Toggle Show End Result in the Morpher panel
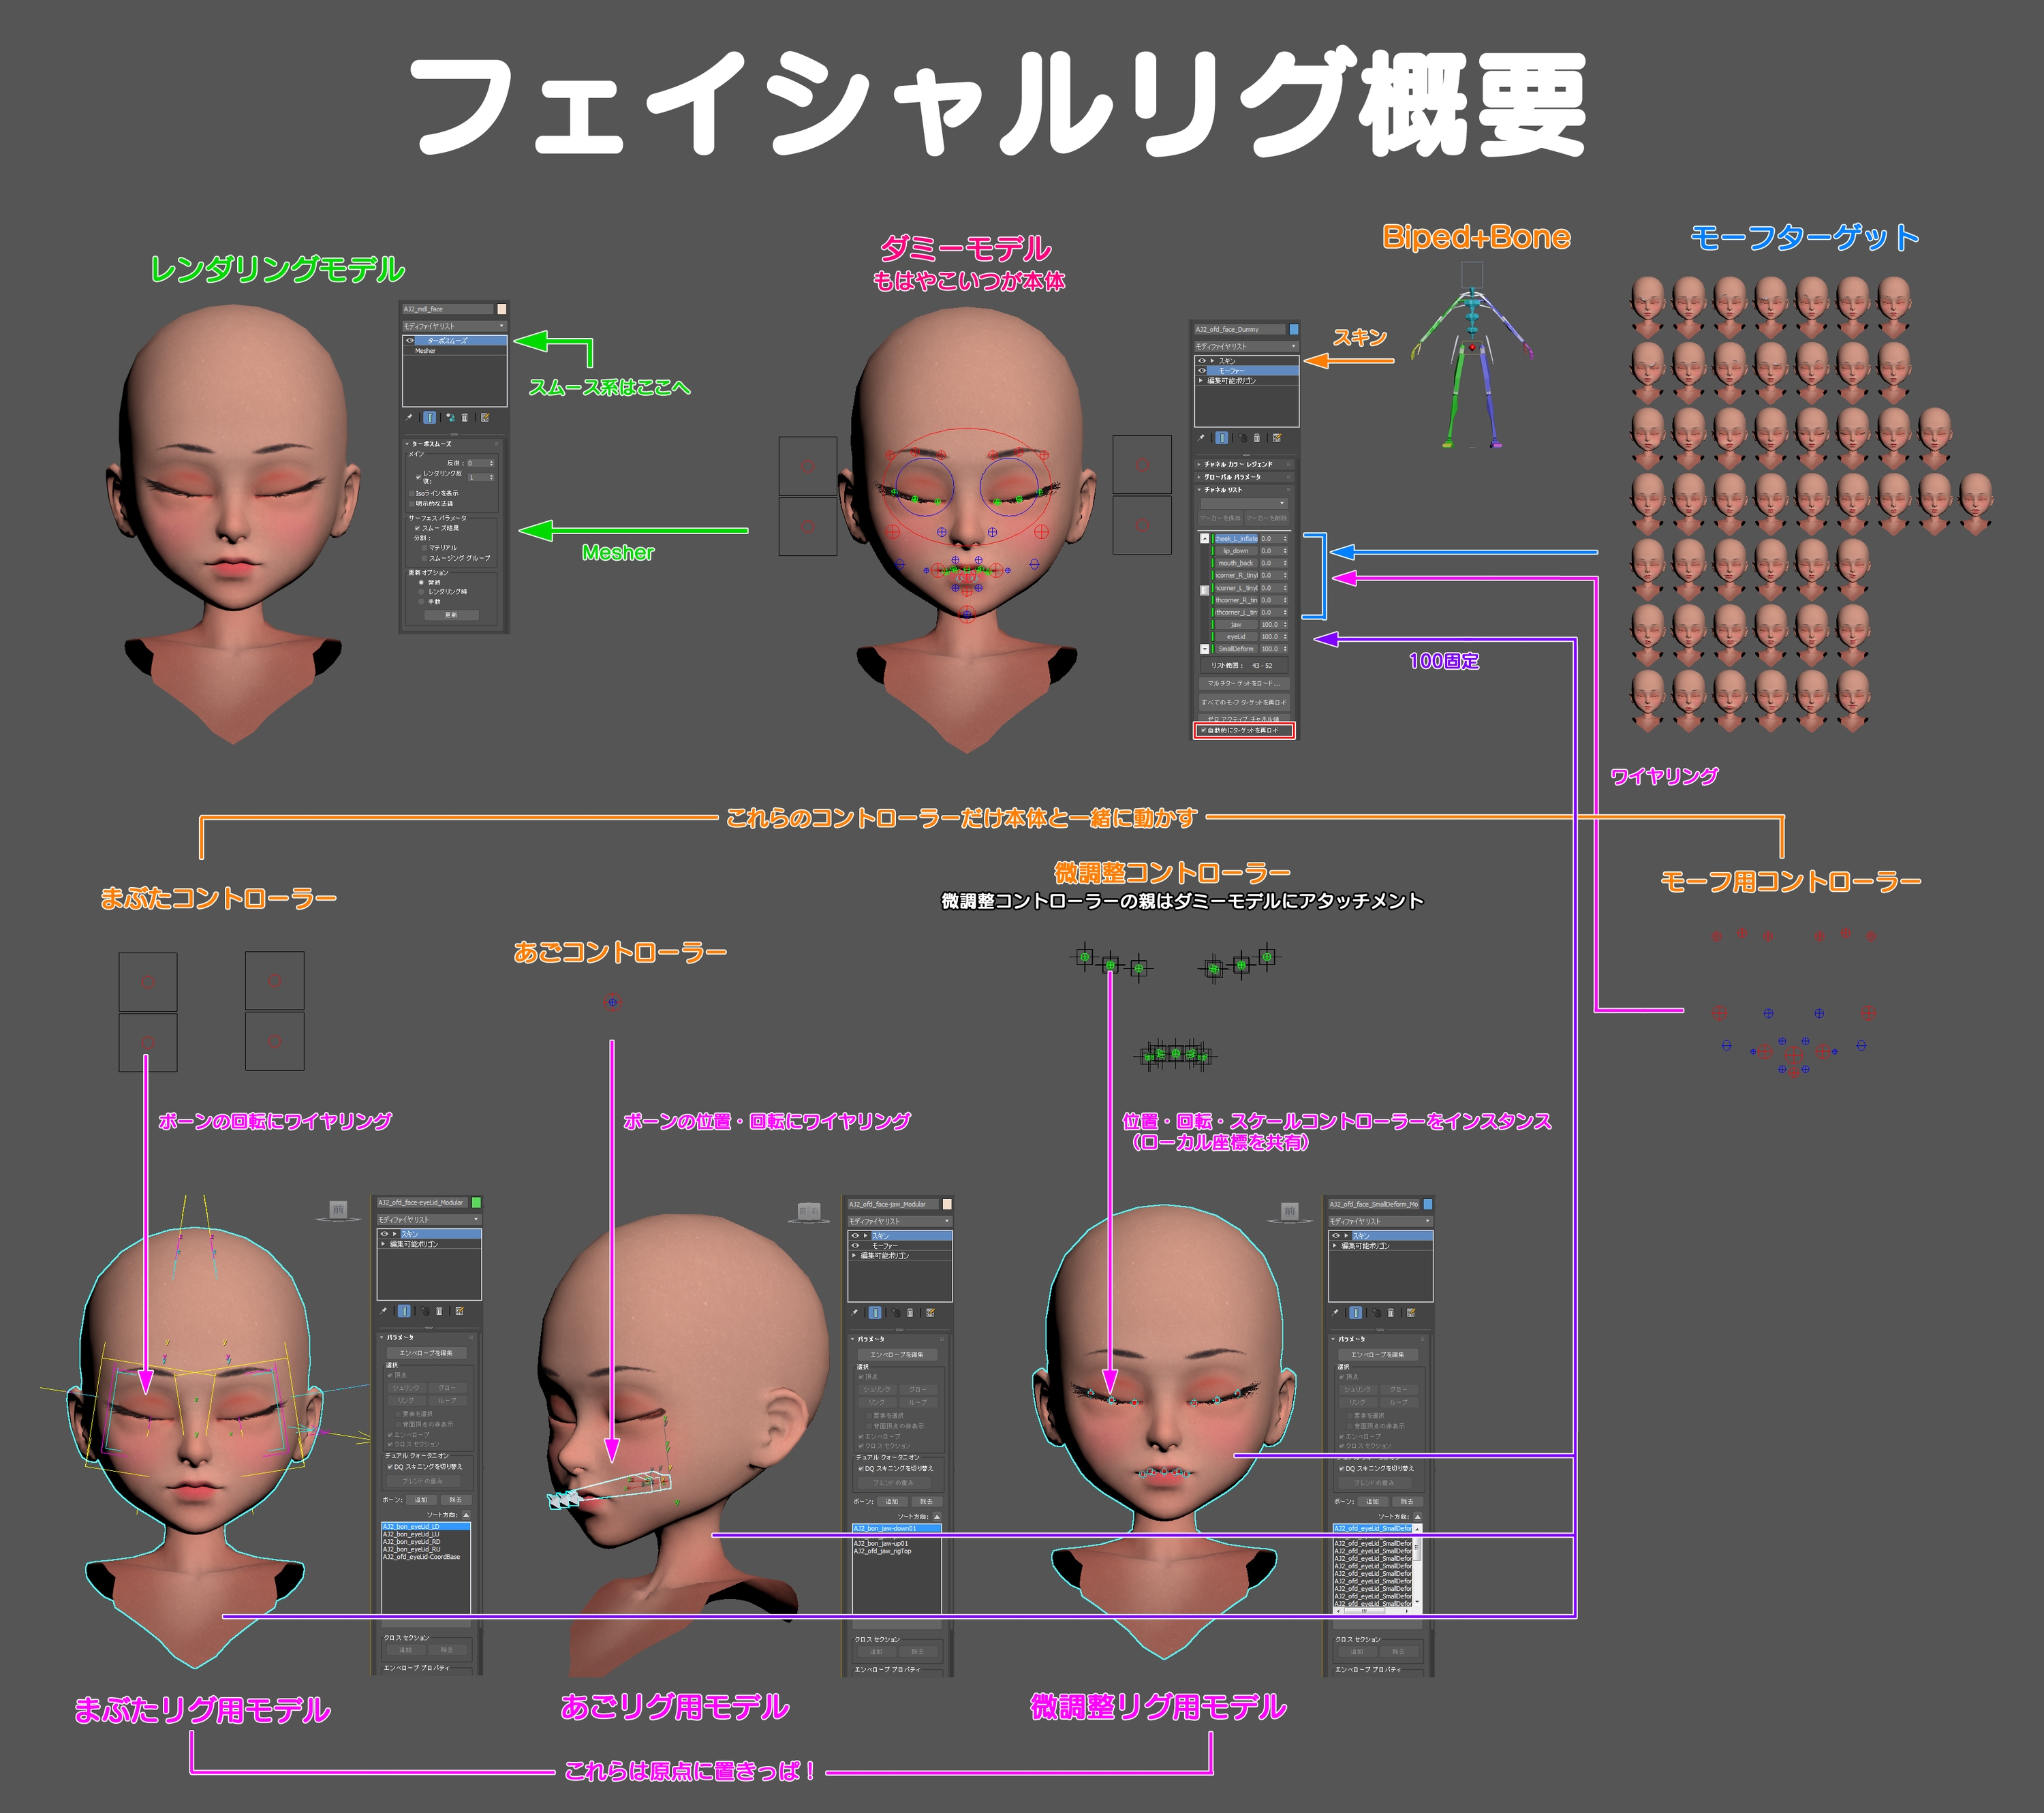This screenshot has height=1813, width=2044. pyautogui.click(x=1222, y=439)
